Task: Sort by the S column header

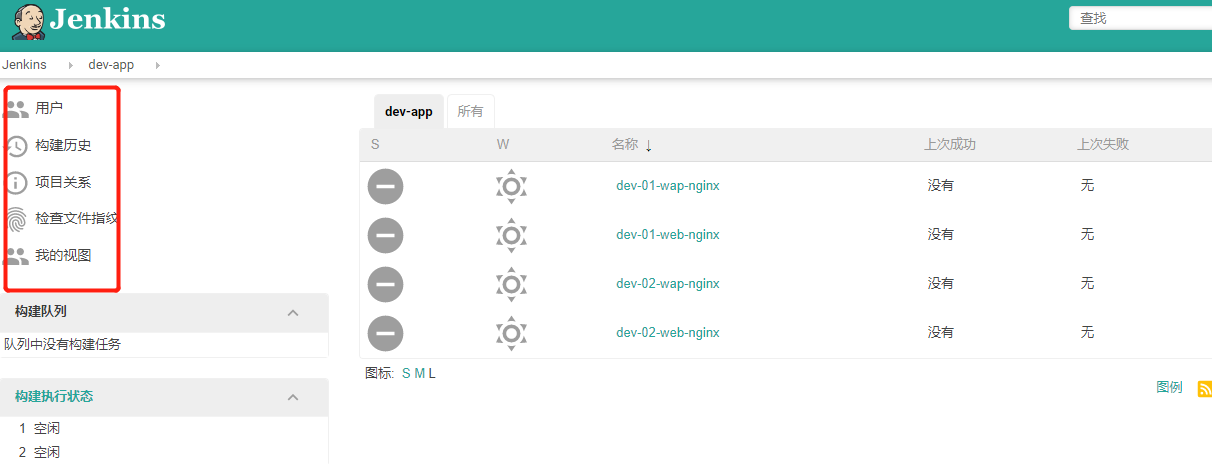Action: tap(375, 145)
